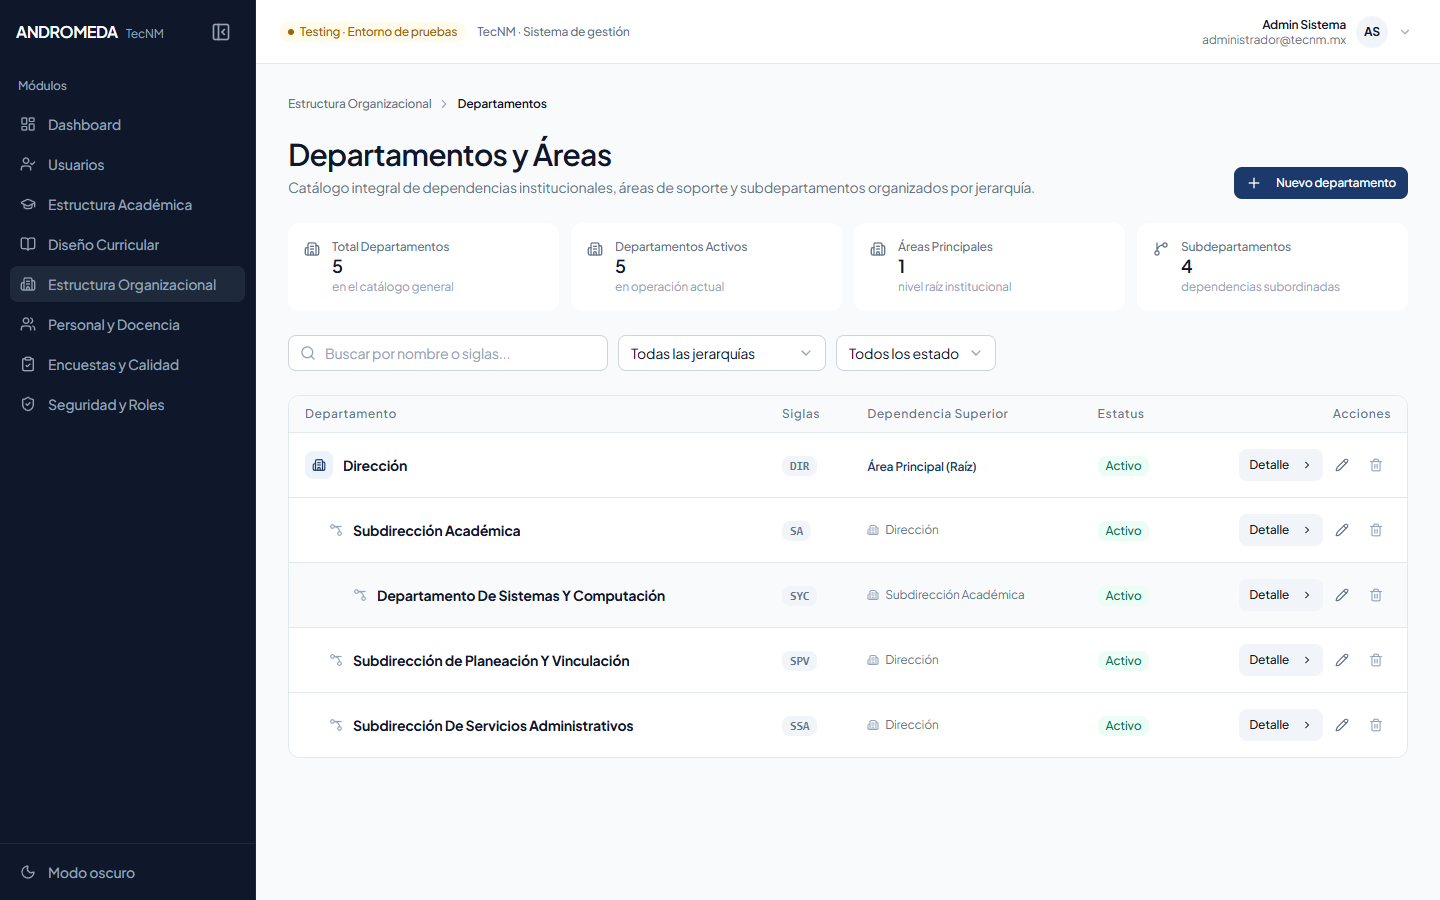Screen dimensions: 1440x900
Task: Click the ANDROMEDA TecNM logo
Action: pyautogui.click(x=90, y=32)
